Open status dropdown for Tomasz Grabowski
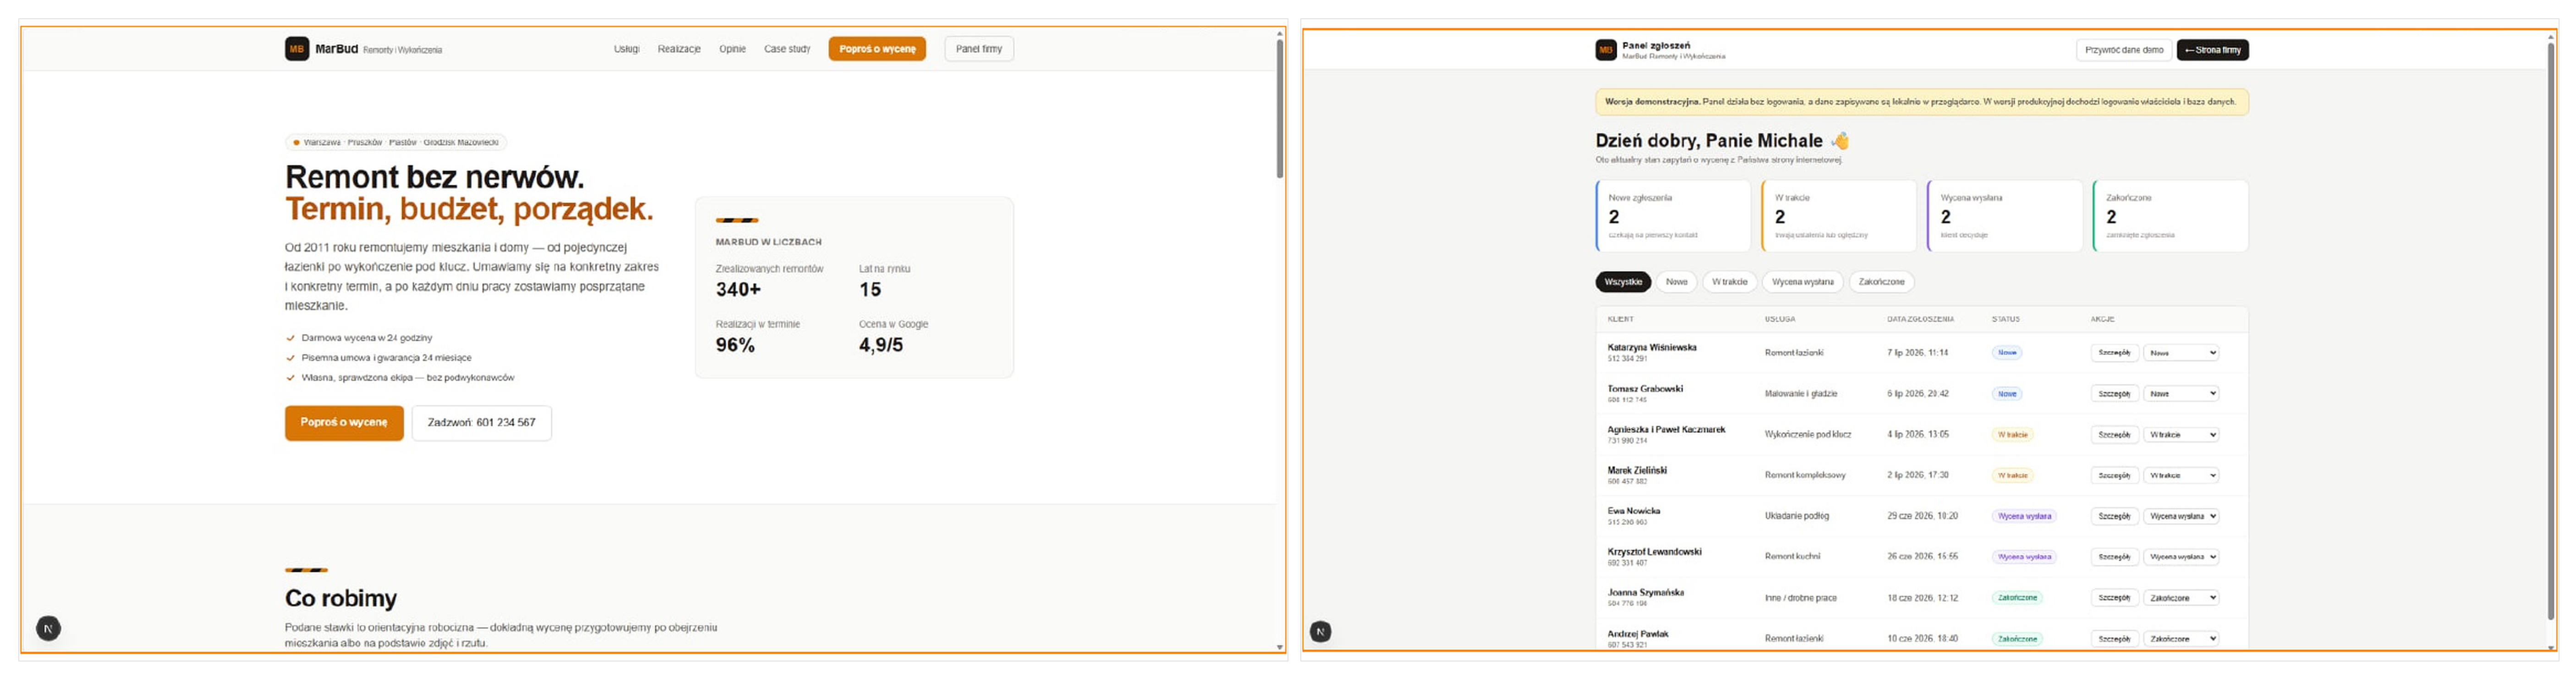The image size is (2576, 678). pyautogui.click(x=2182, y=394)
